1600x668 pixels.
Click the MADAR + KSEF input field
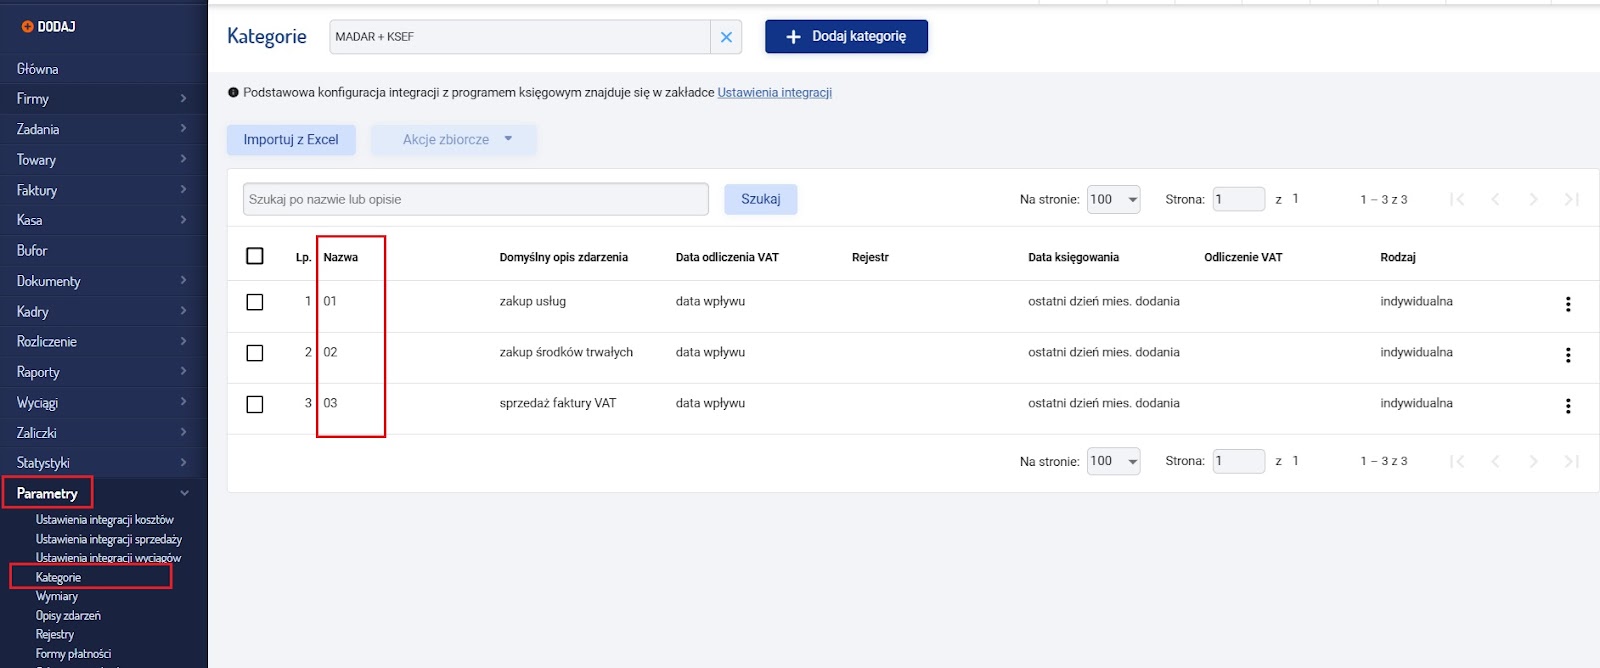(520, 37)
